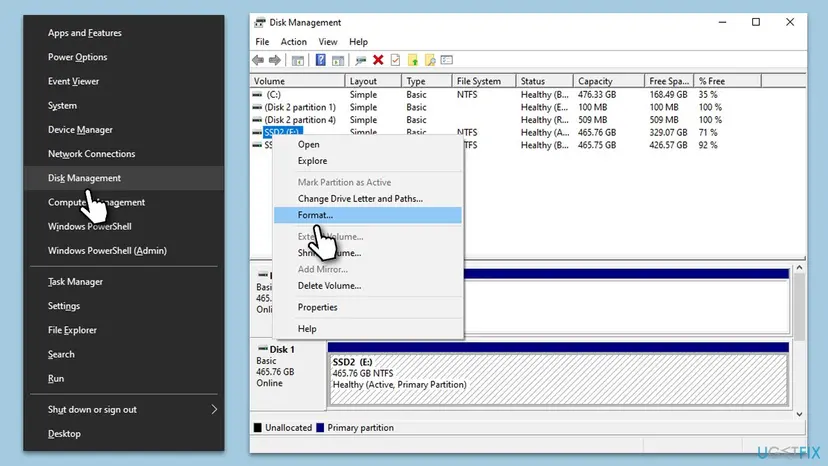Viewport: 828px width, 466px height.
Task: Choose Help in the context menu
Action: [368, 329]
